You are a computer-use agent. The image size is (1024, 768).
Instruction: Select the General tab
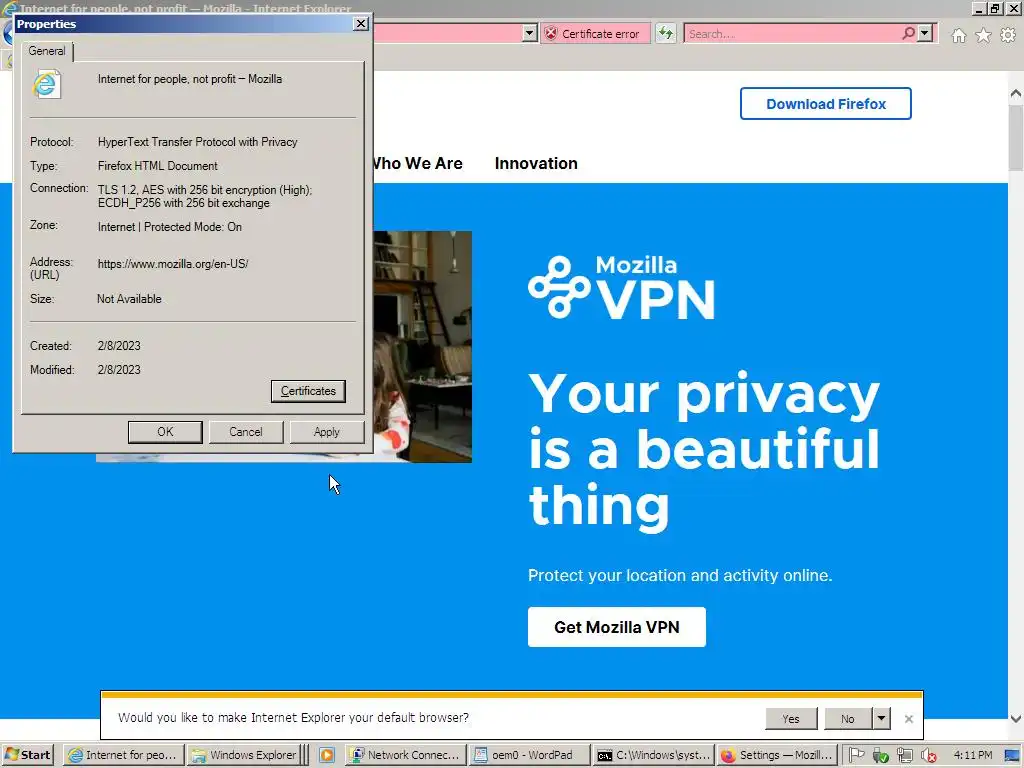pyautogui.click(x=46, y=51)
